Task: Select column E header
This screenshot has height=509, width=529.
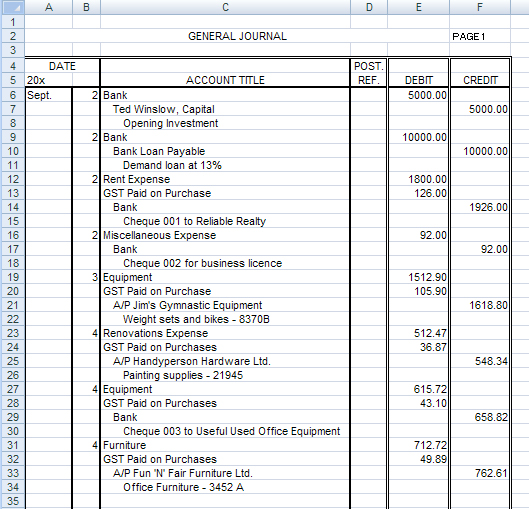Action: [419, 7]
